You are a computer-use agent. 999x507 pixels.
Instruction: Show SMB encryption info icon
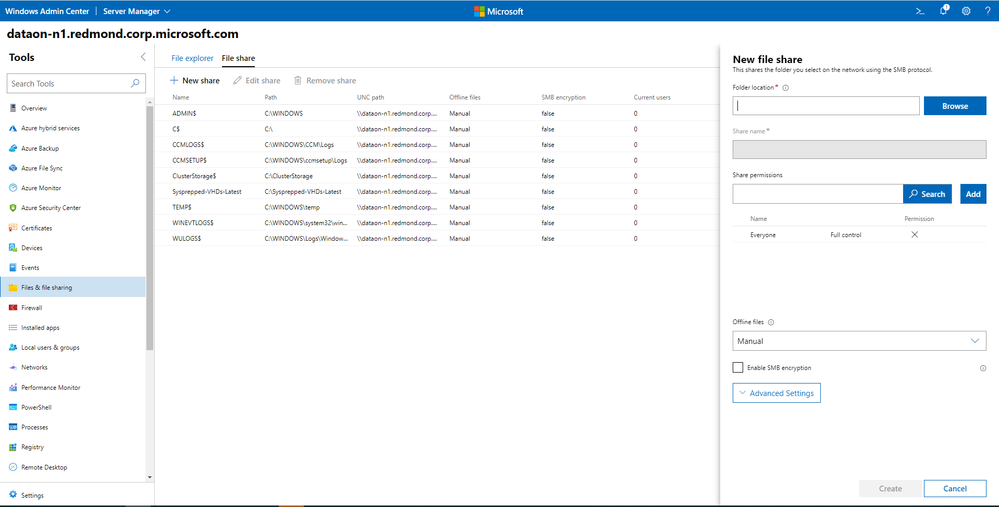click(982, 368)
